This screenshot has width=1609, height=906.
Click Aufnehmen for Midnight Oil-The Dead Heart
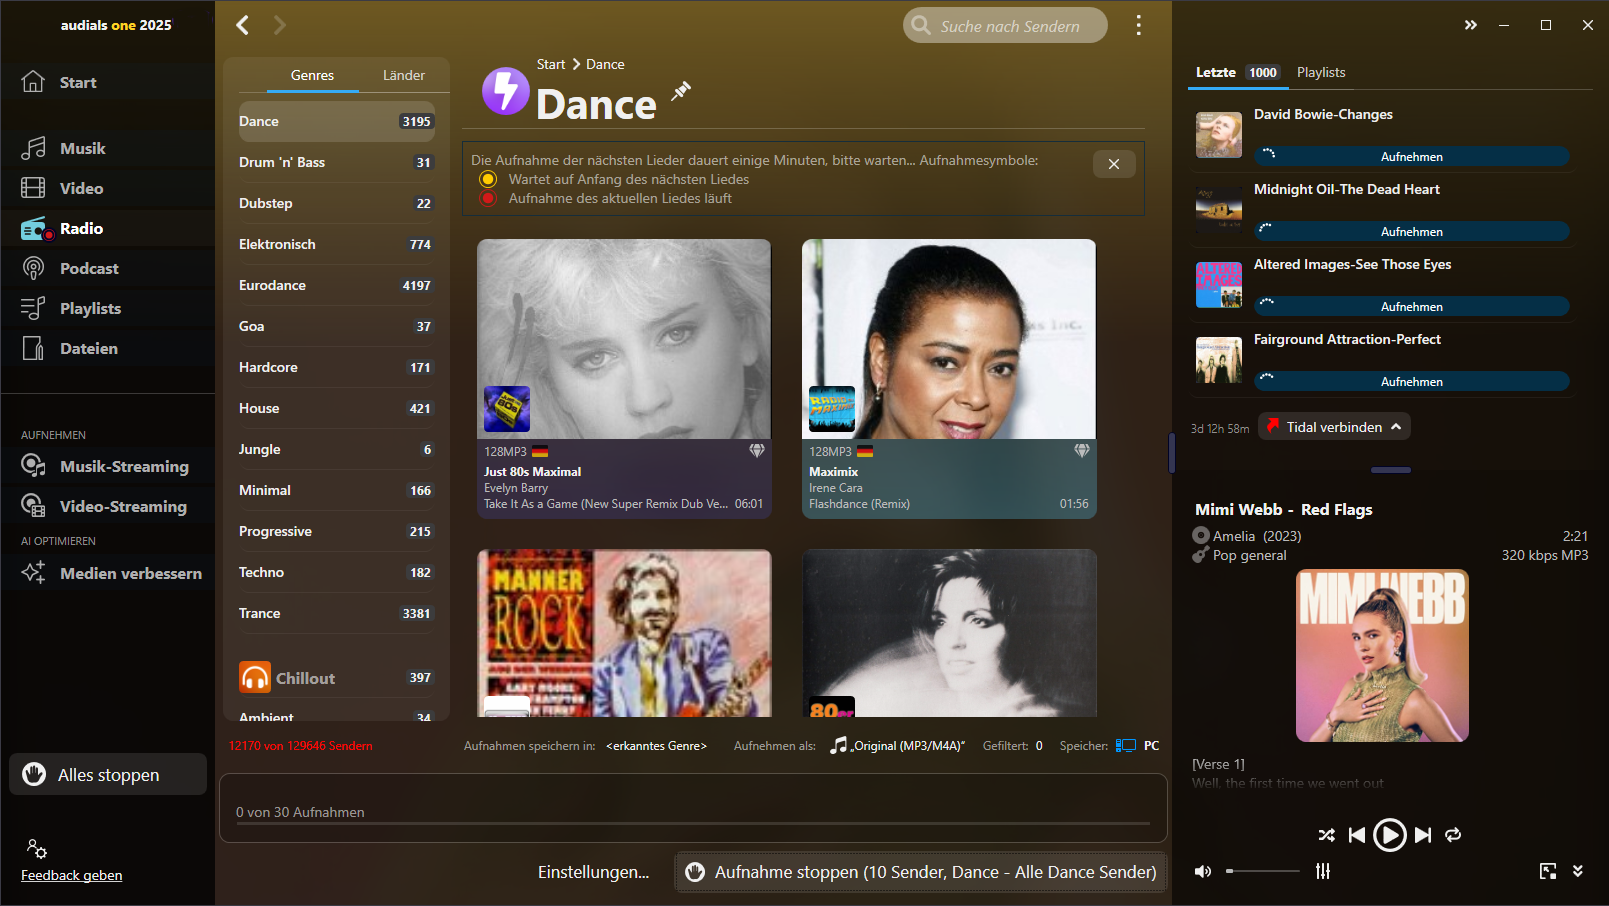click(x=1411, y=231)
